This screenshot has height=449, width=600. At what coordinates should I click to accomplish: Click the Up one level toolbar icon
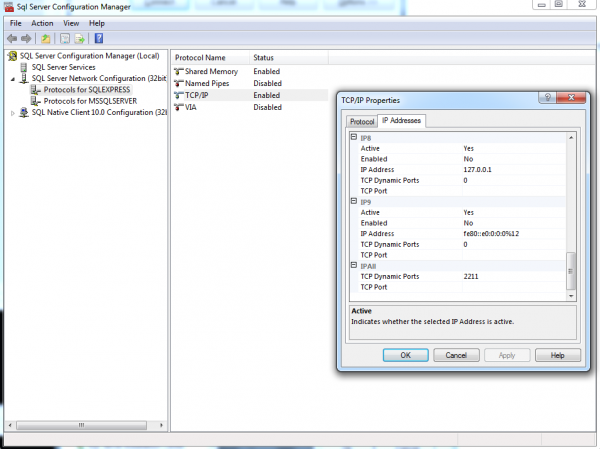[x=46, y=38]
